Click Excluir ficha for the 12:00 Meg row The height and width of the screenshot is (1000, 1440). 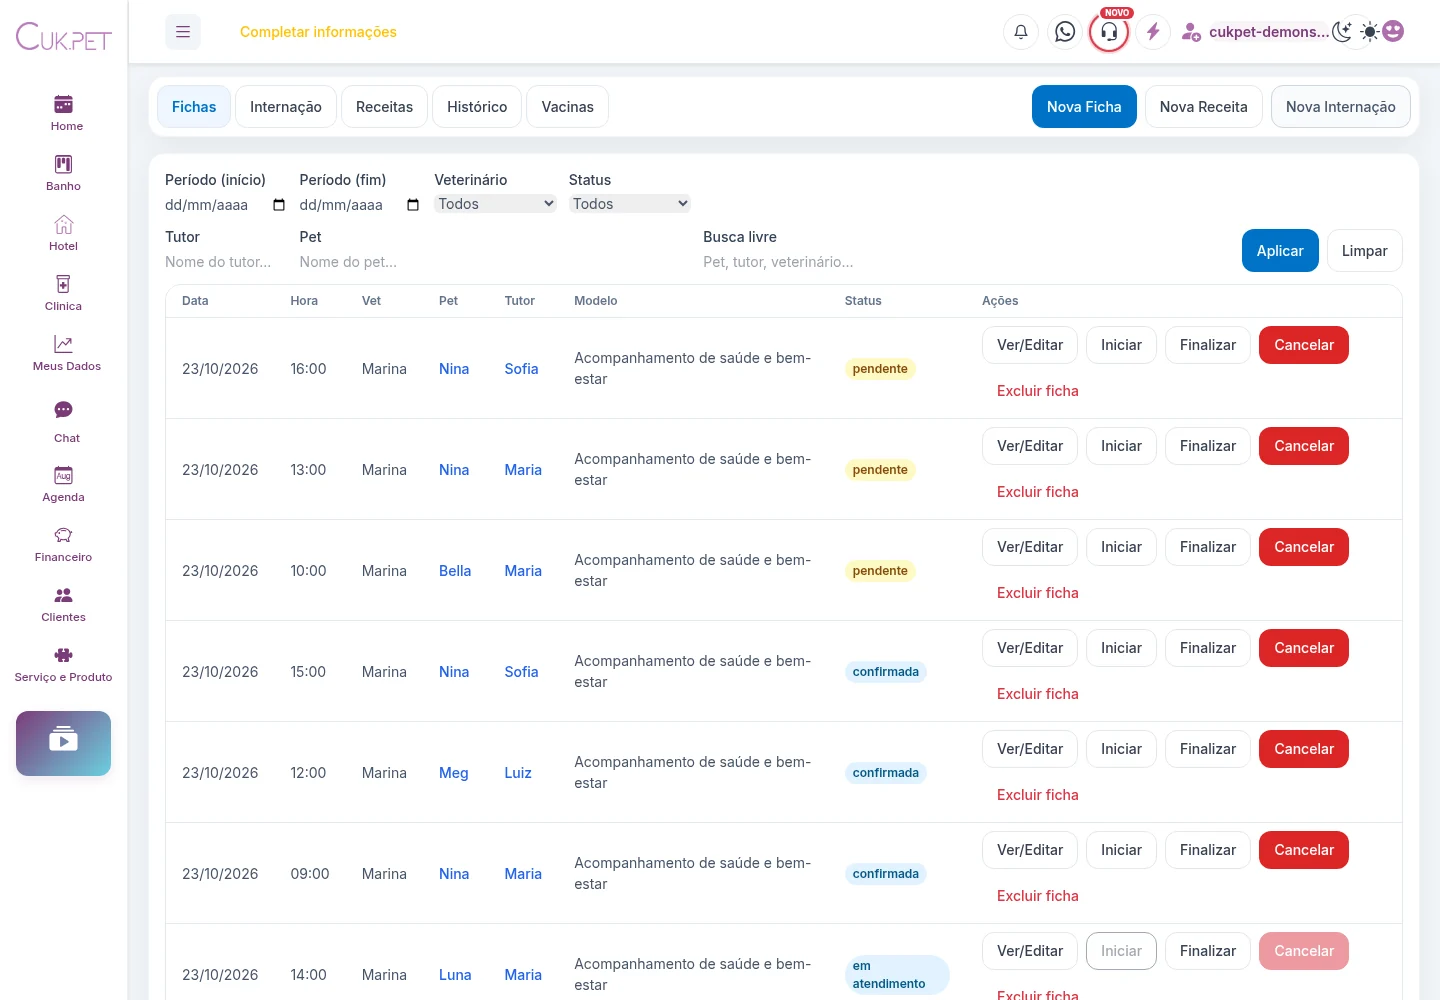tap(1038, 795)
